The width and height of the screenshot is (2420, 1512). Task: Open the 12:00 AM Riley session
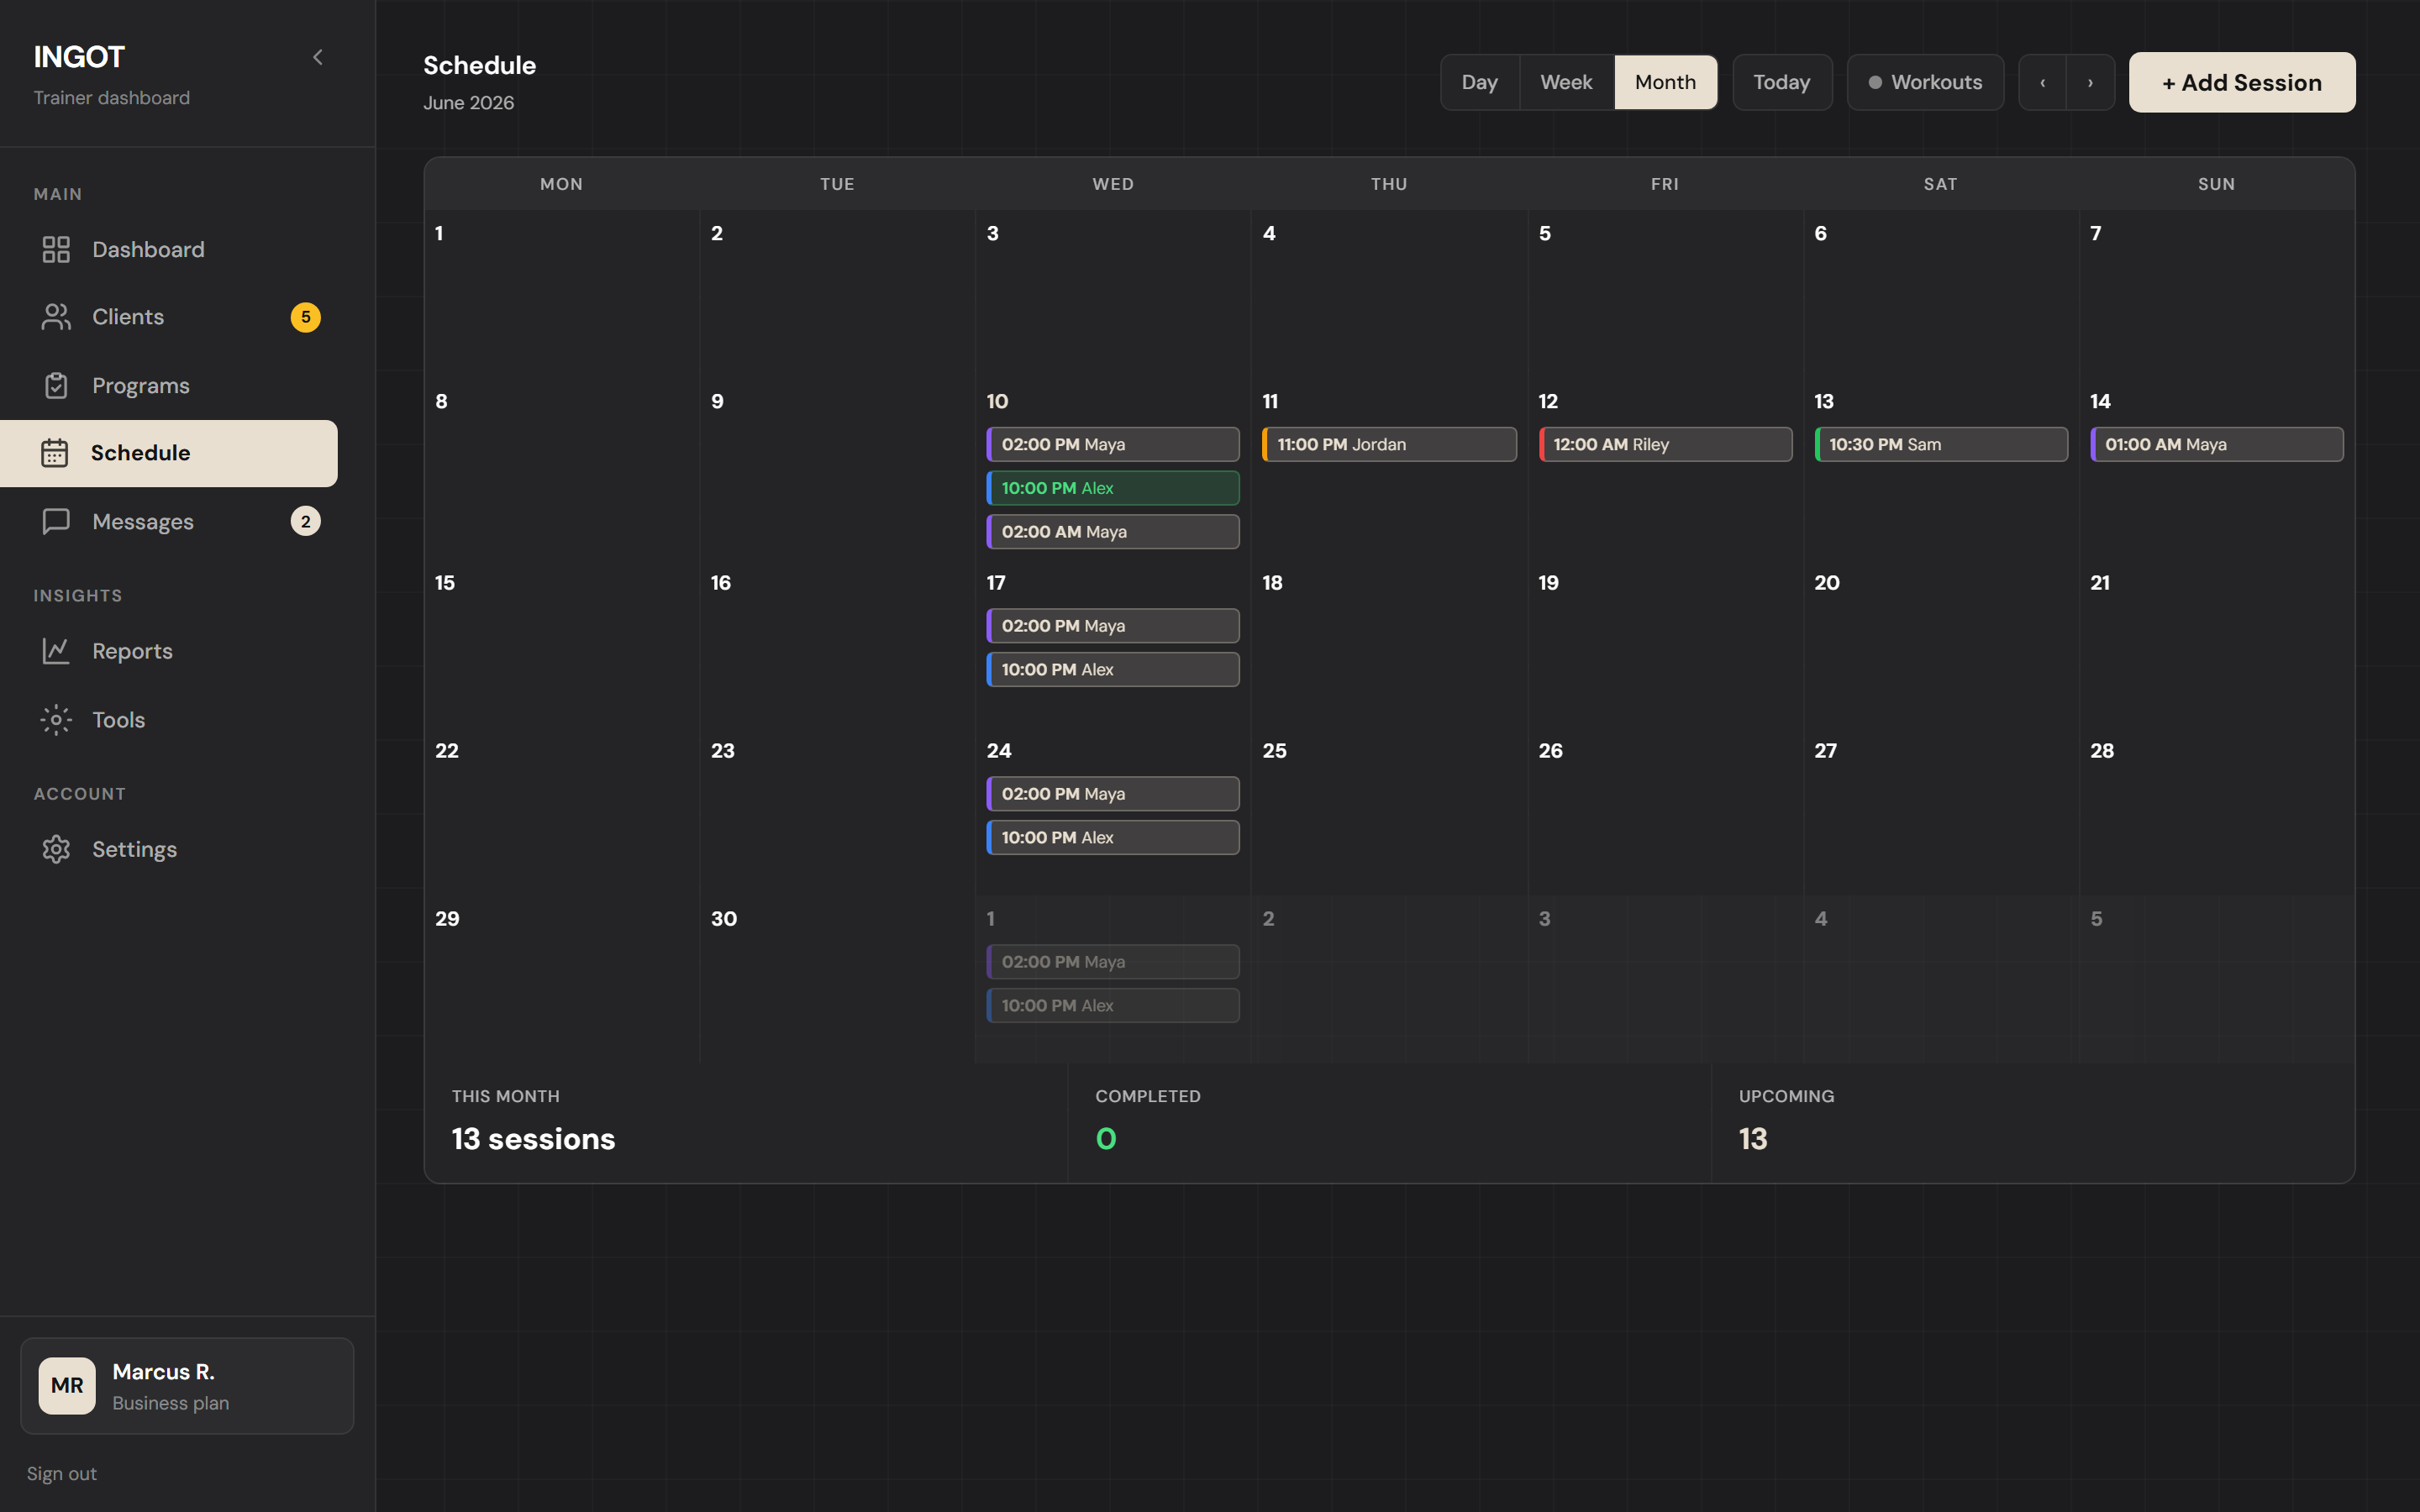[1665, 444]
